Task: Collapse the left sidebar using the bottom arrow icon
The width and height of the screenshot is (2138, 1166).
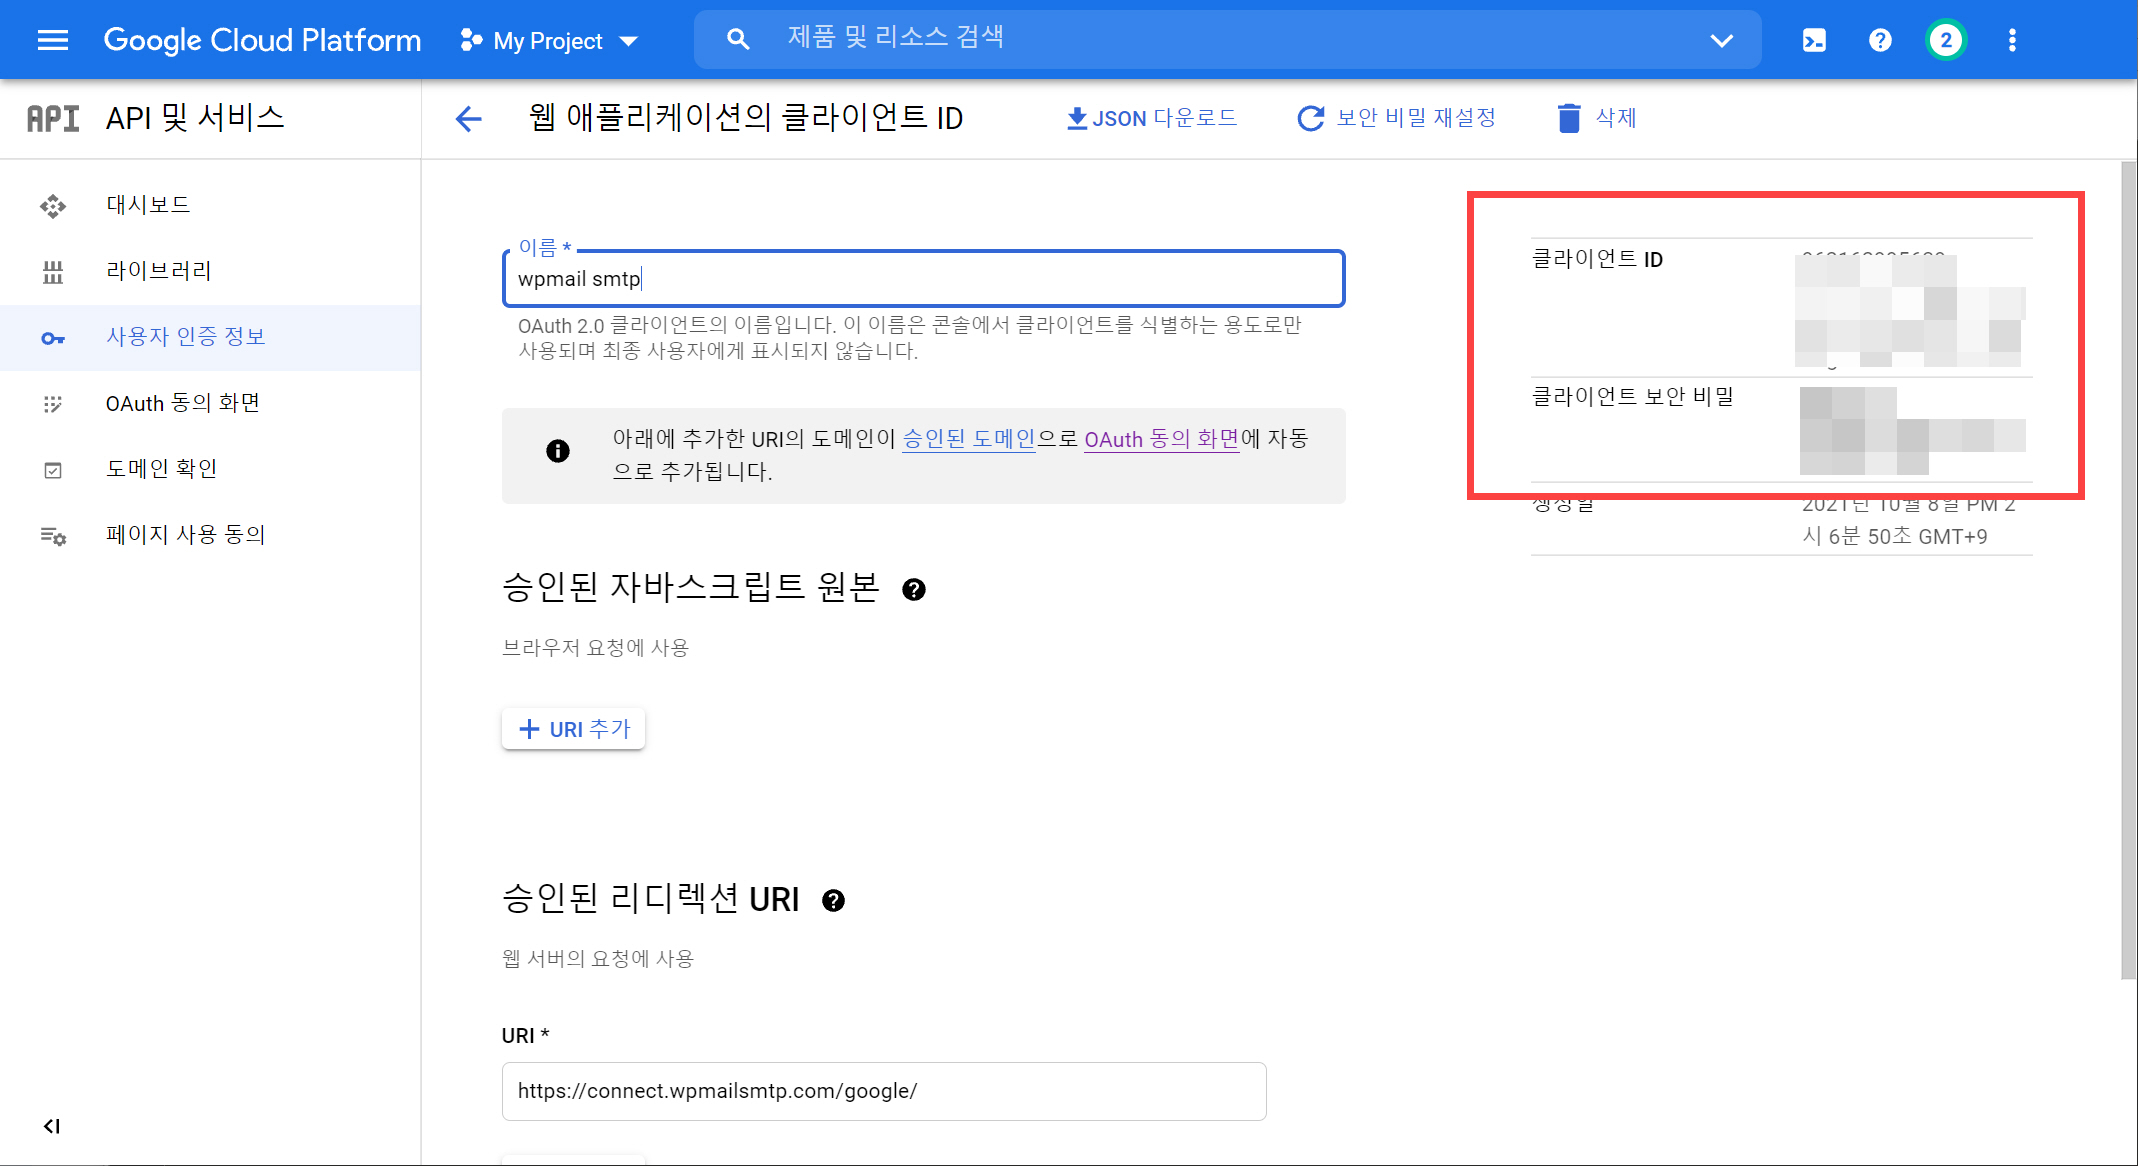Action: click(x=52, y=1126)
